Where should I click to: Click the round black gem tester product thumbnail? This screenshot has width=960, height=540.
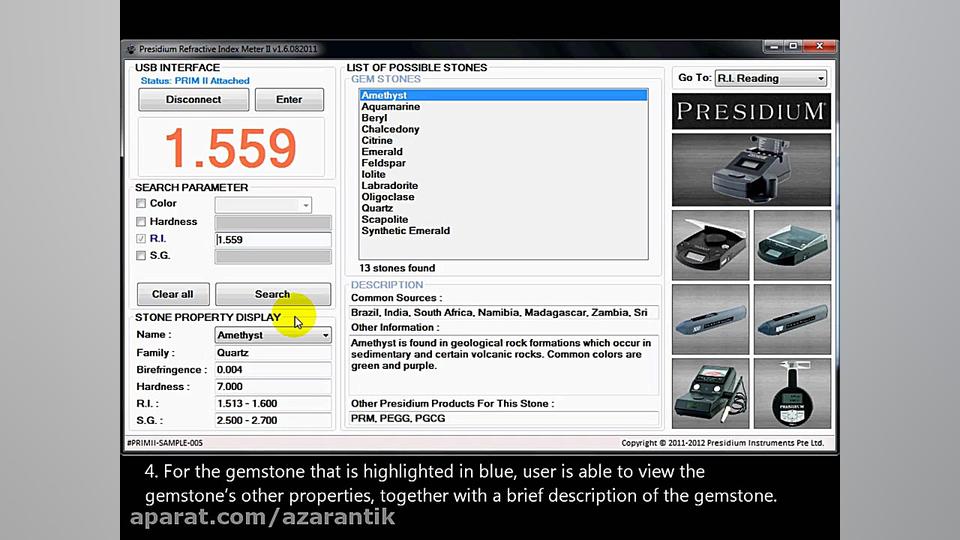coord(710,246)
